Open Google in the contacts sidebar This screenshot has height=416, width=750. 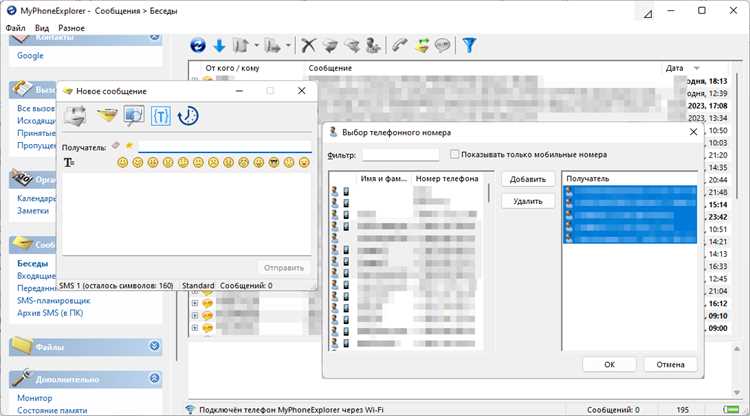pyautogui.click(x=30, y=55)
